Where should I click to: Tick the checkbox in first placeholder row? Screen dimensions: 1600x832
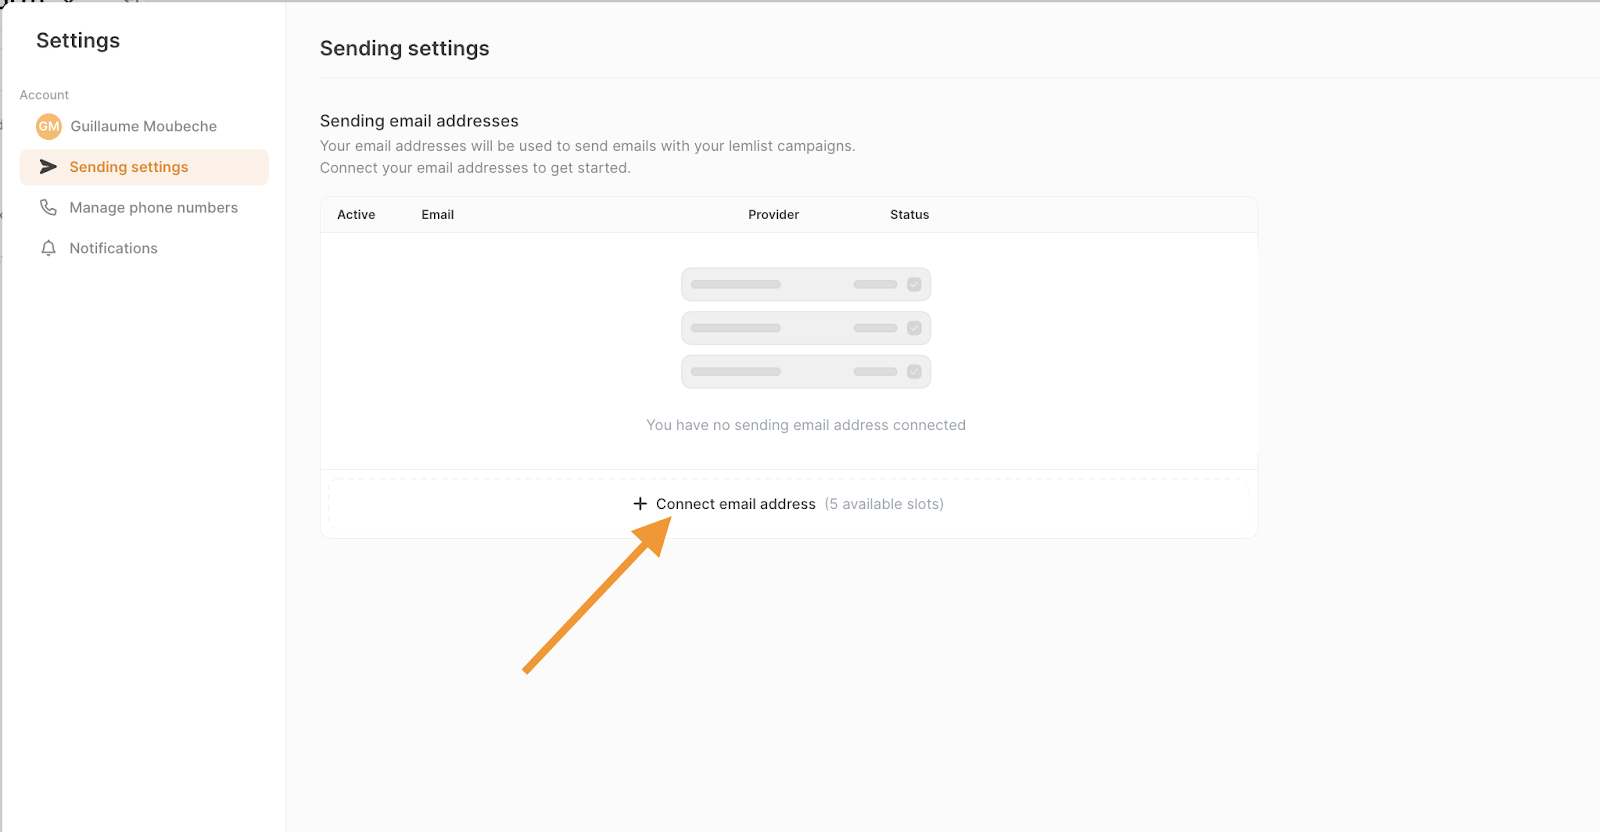914,285
